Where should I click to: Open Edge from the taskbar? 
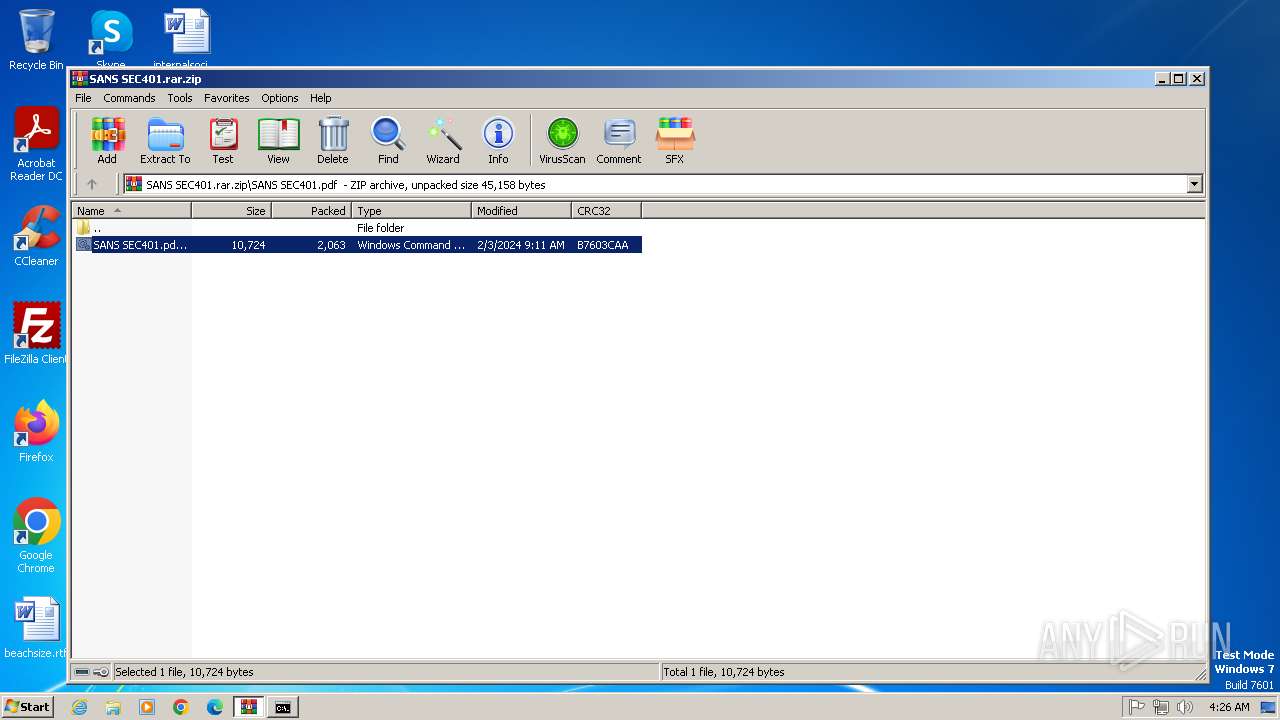click(215, 707)
